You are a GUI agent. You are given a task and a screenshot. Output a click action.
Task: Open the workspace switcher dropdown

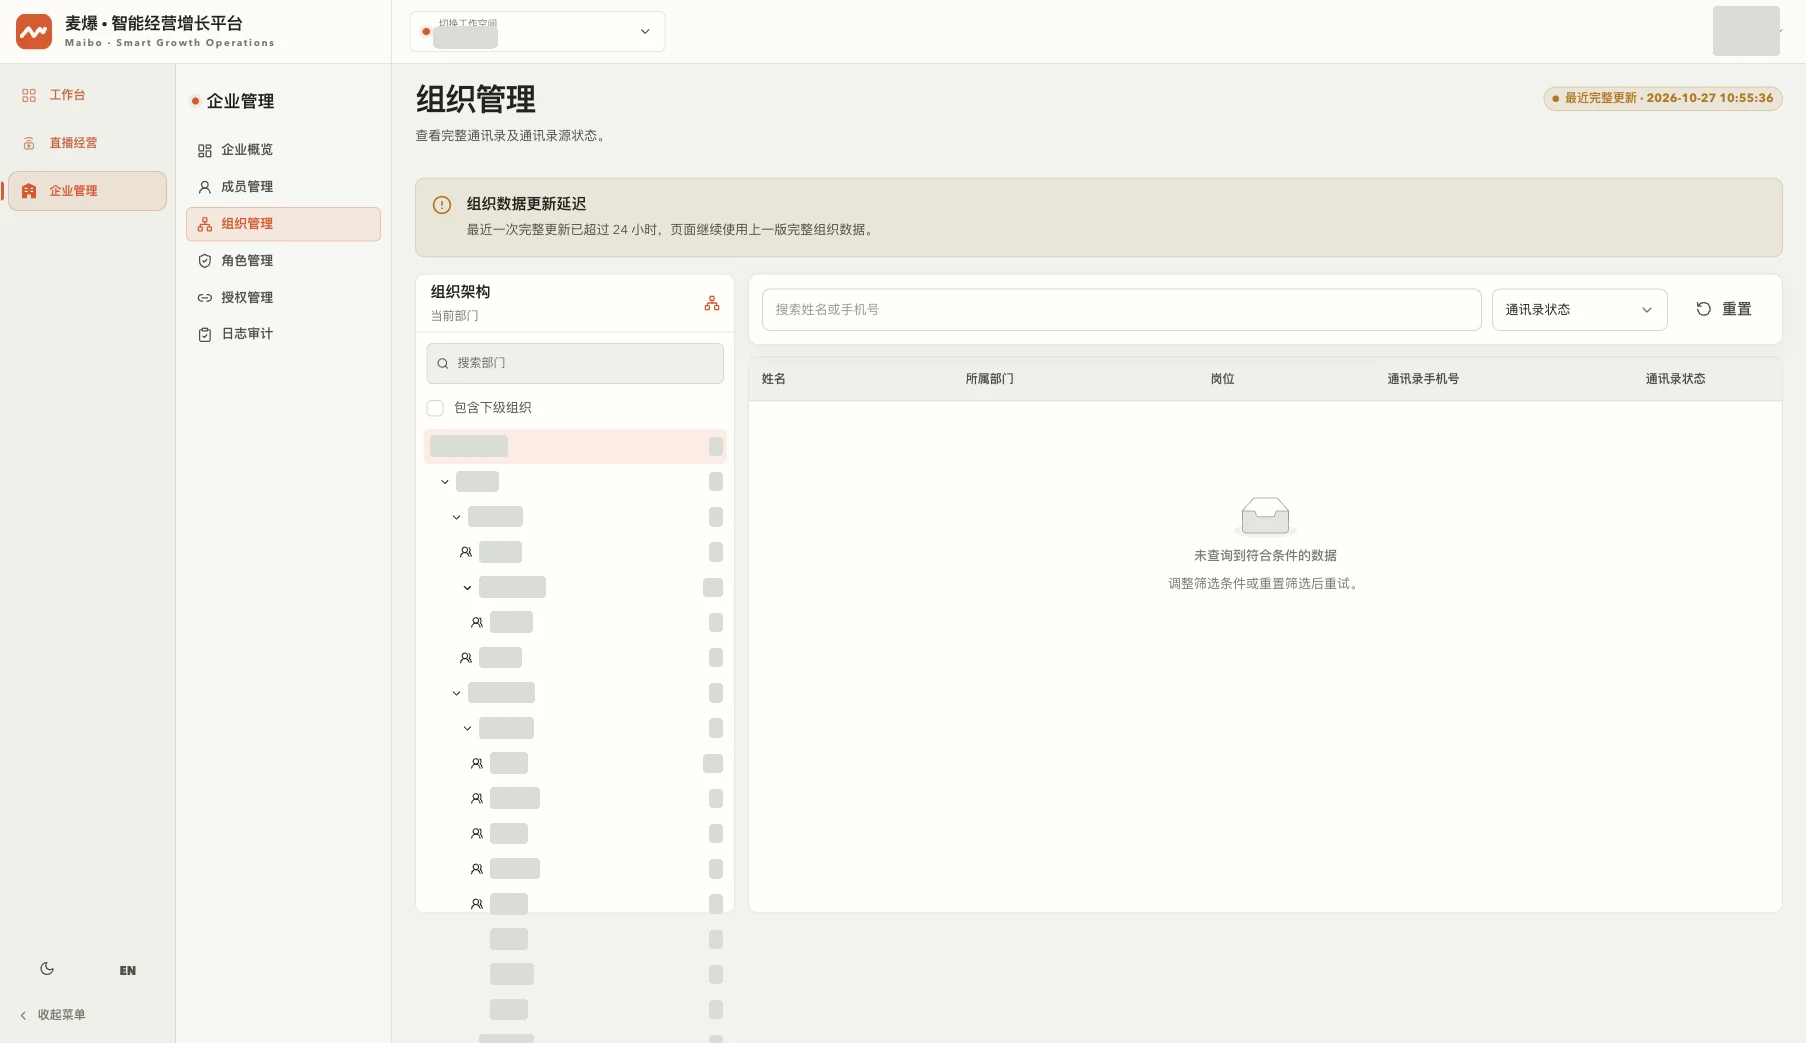pos(537,32)
